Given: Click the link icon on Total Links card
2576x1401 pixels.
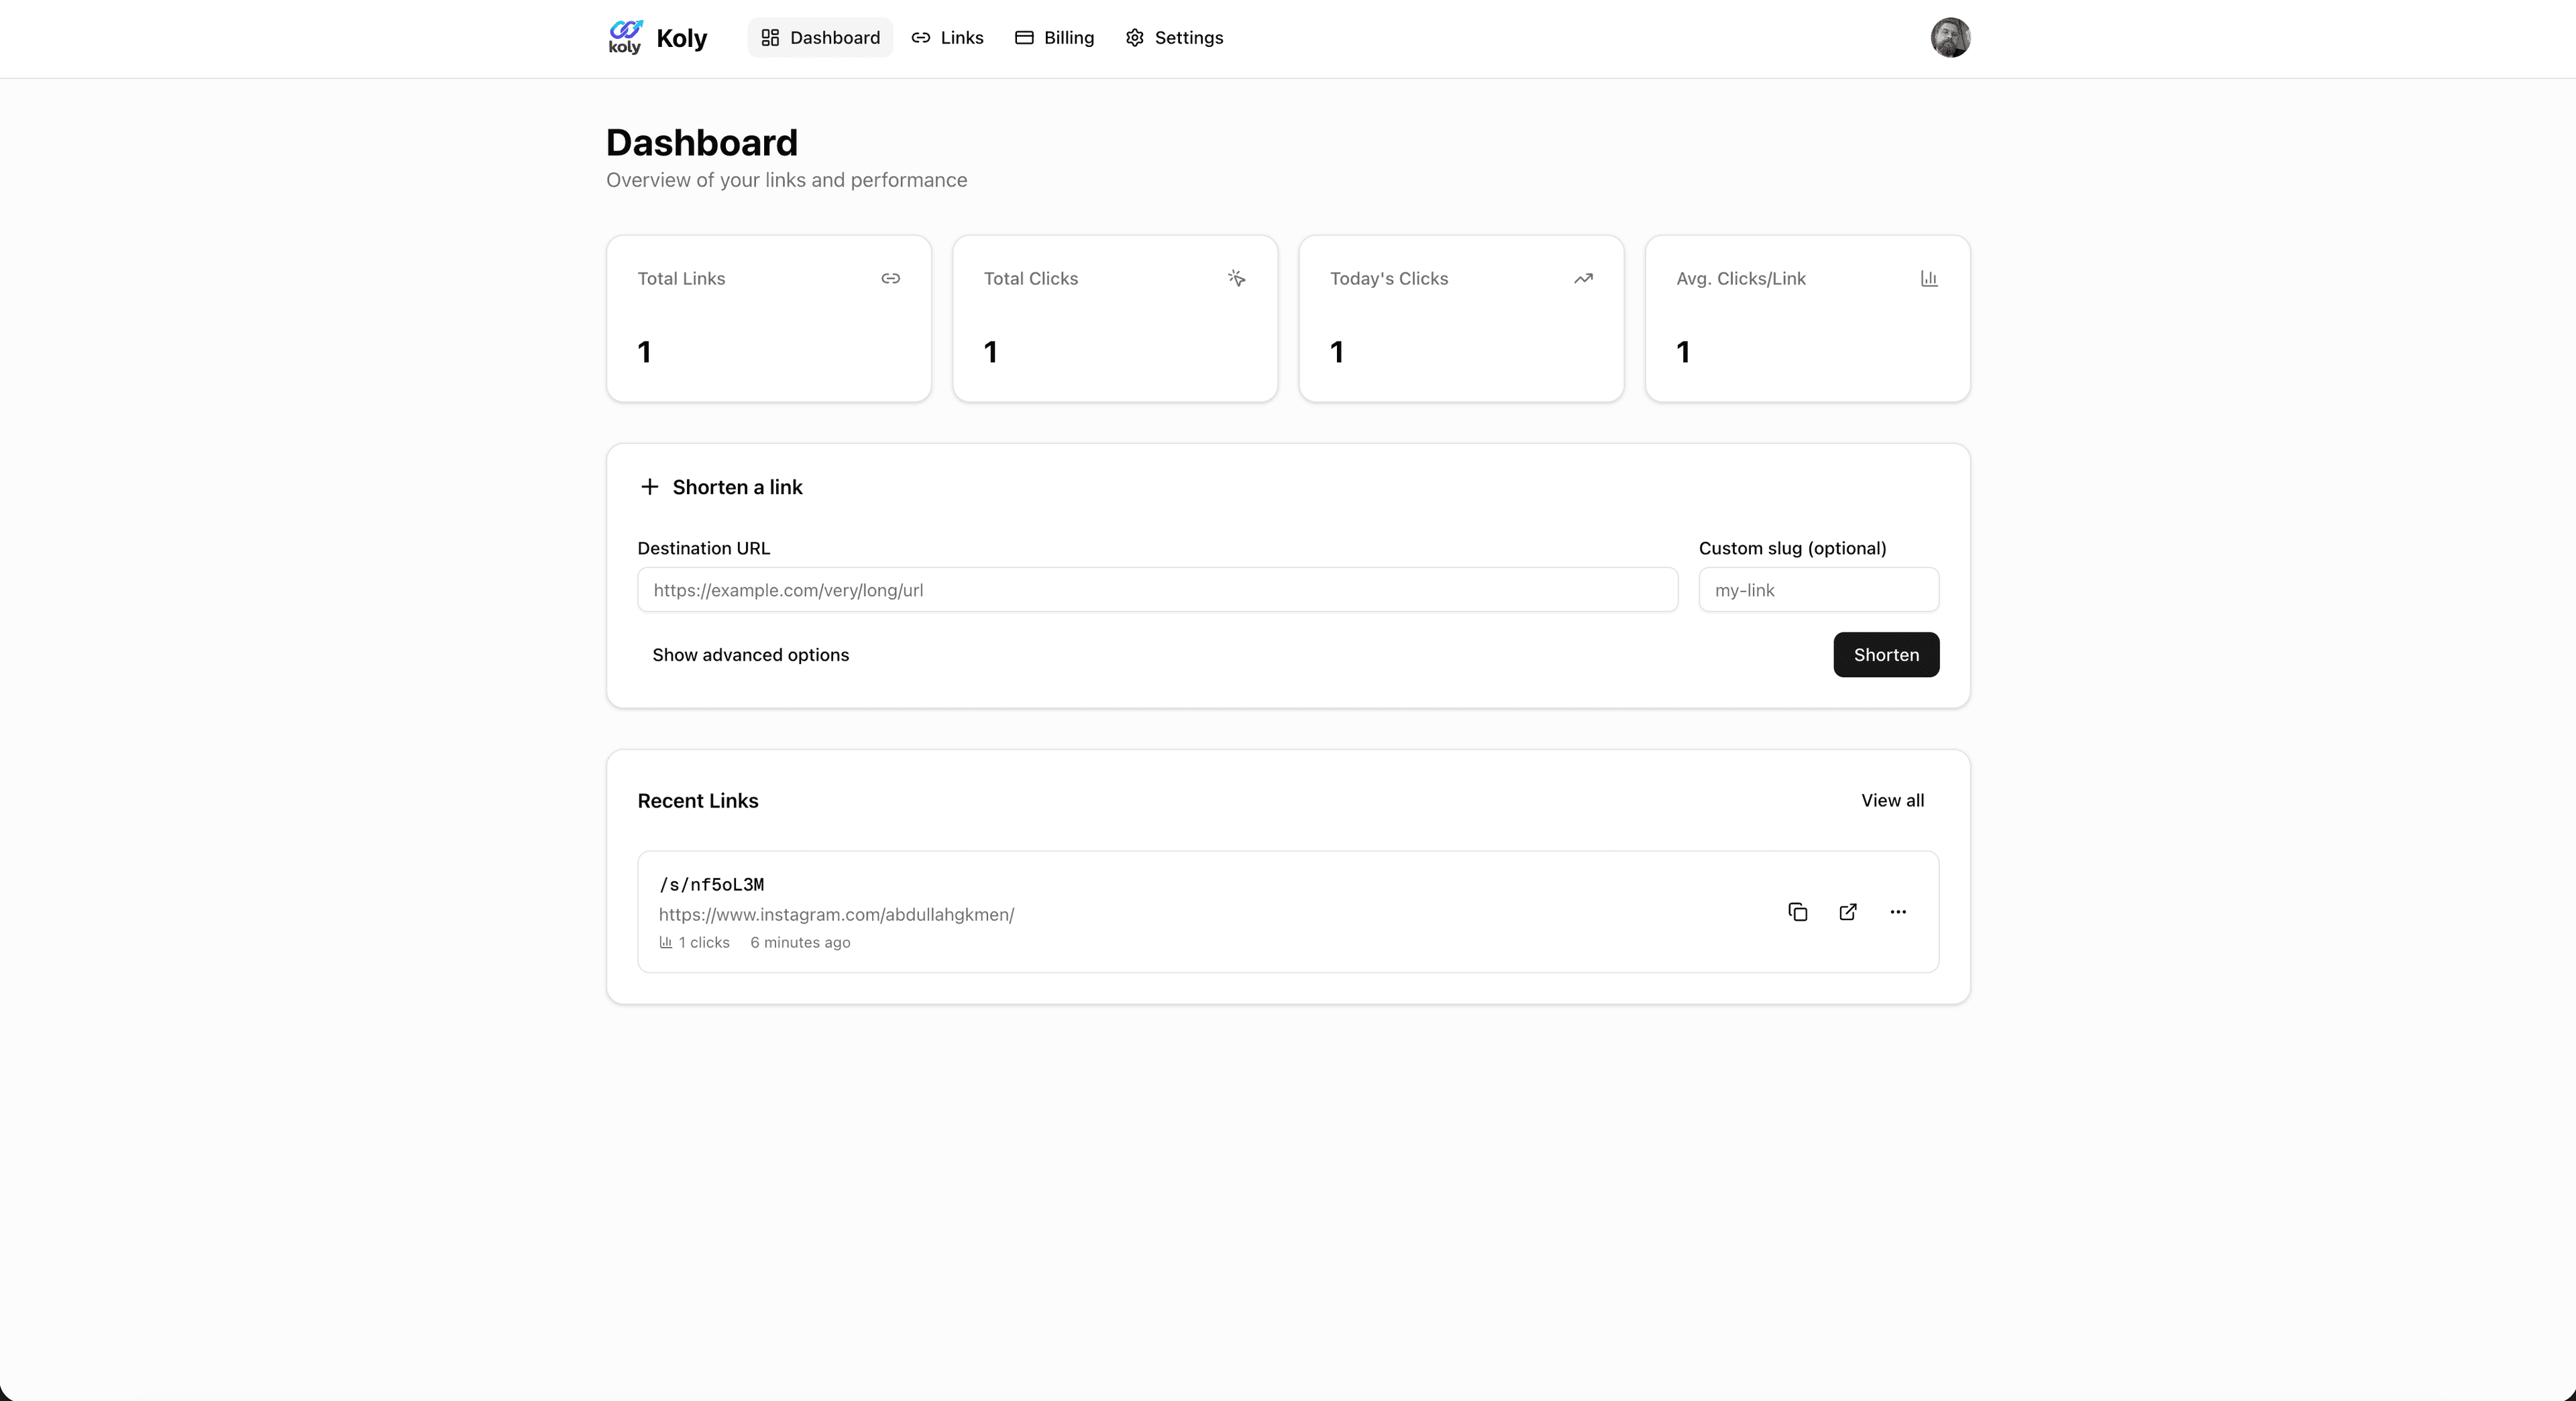Looking at the screenshot, I should point(890,279).
